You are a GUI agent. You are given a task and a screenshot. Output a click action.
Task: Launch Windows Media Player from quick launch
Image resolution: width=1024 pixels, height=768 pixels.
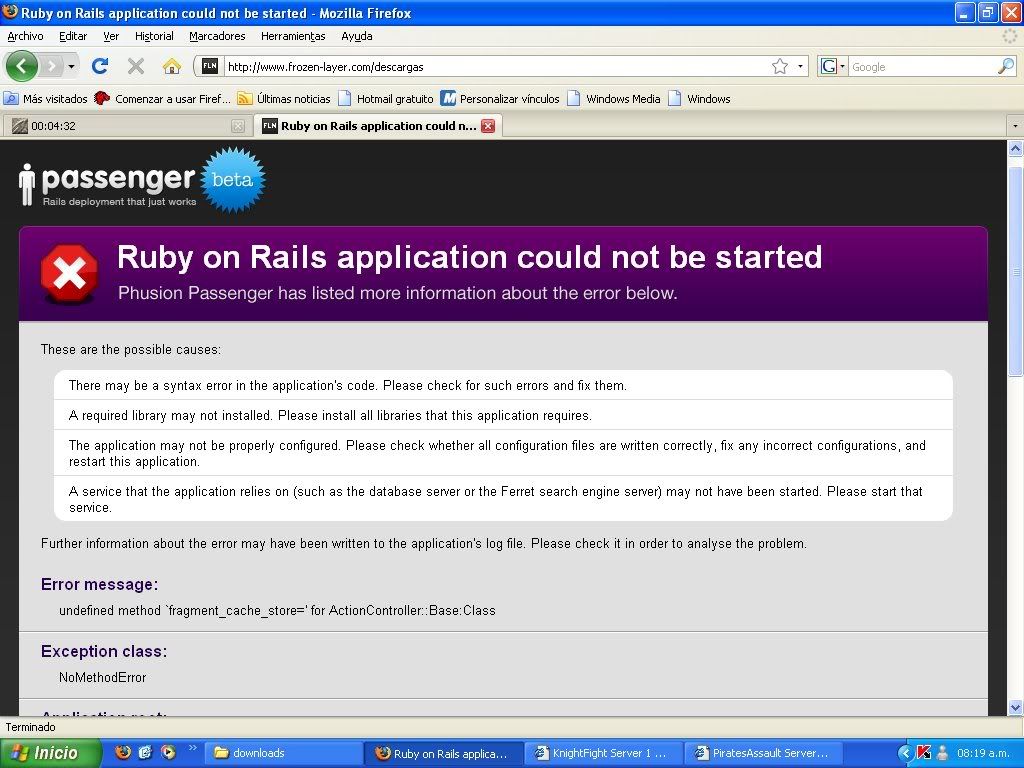pyautogui.click(x=168, y=752)
